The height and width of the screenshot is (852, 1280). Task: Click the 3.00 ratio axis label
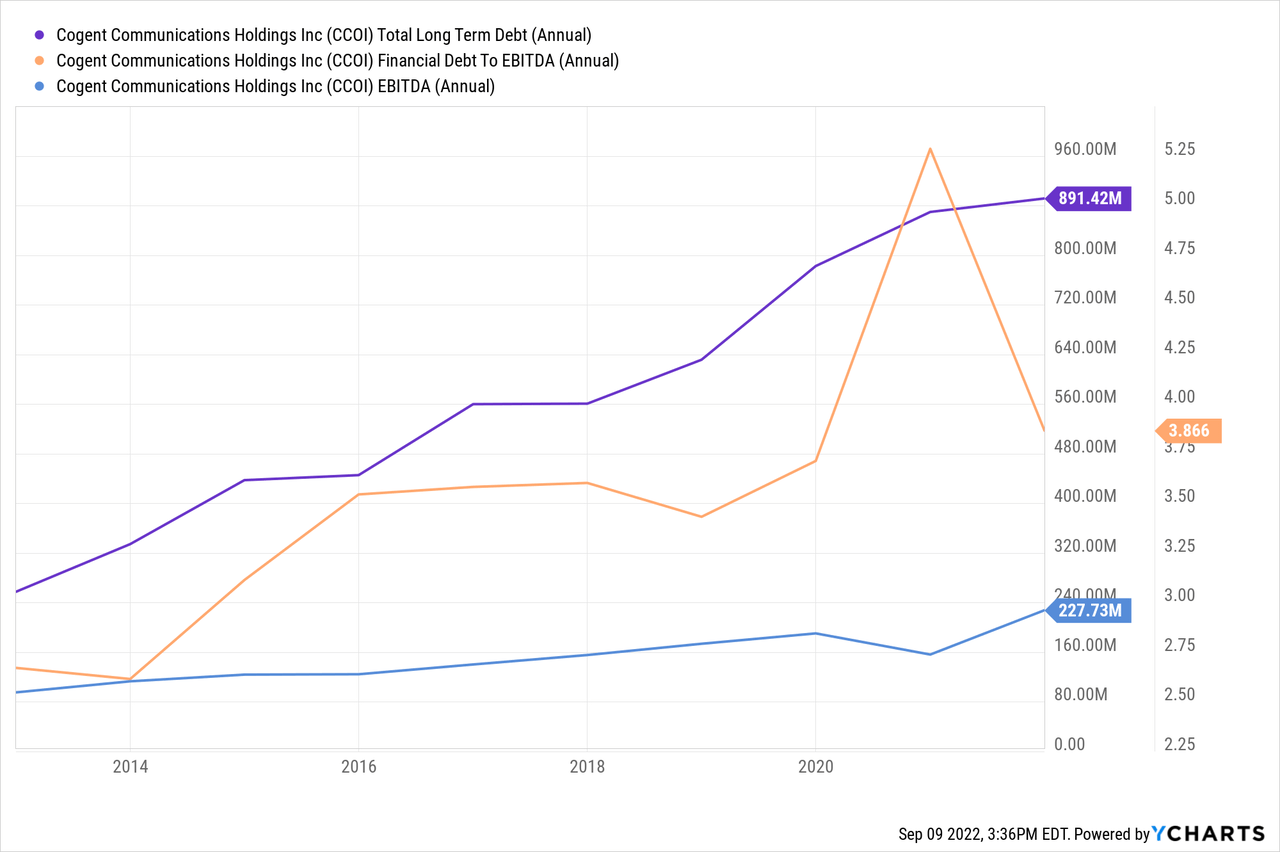tap(1181, 595)
